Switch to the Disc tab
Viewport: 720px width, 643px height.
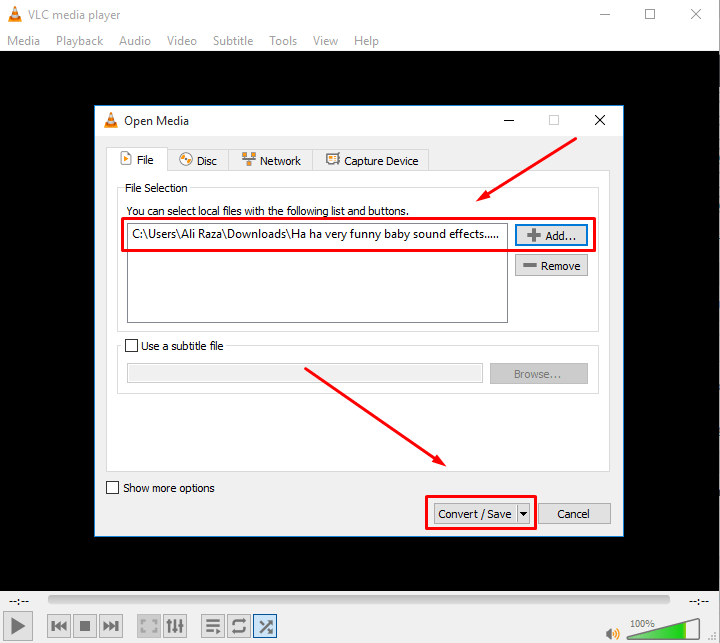(x=198, y=160)
